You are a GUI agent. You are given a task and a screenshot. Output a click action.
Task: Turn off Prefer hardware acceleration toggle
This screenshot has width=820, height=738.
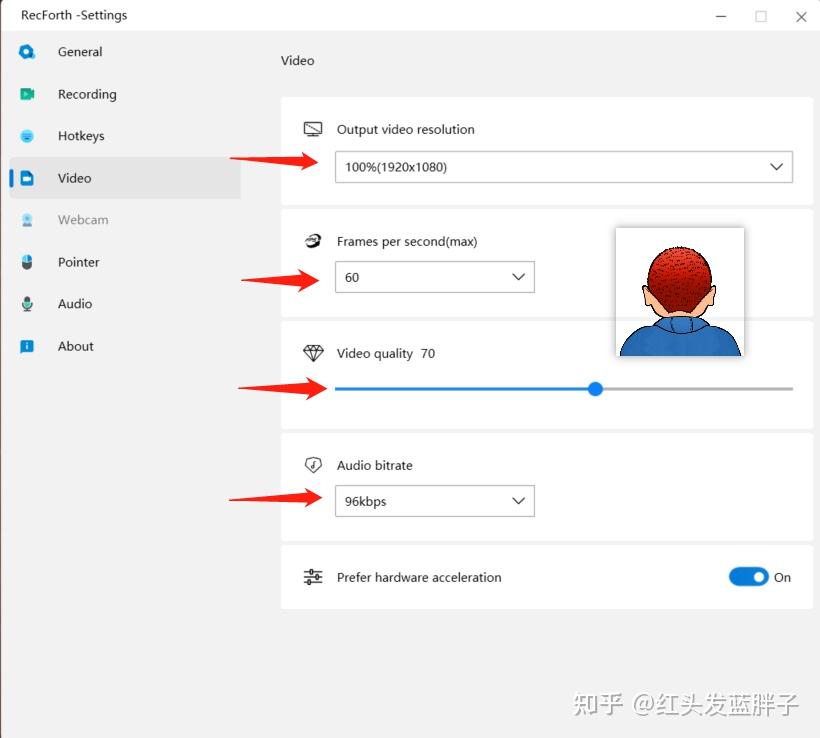point(748,577)
